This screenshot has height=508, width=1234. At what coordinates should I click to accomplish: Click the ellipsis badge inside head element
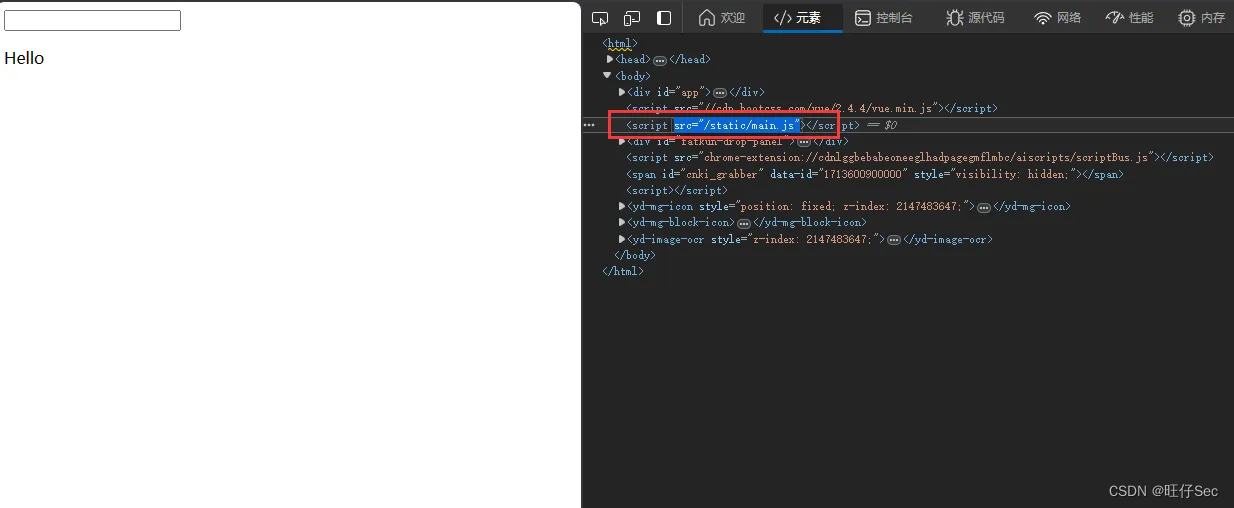point(660,60)
